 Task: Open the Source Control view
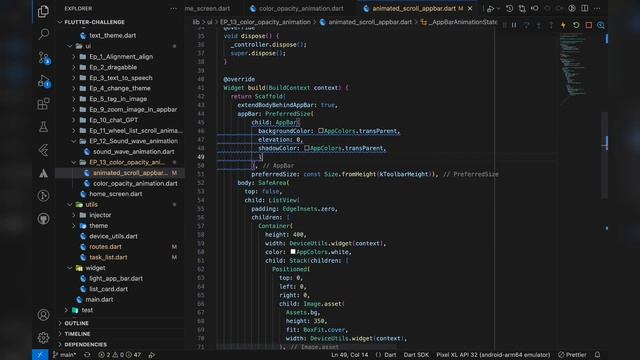(x=44, y=58)
